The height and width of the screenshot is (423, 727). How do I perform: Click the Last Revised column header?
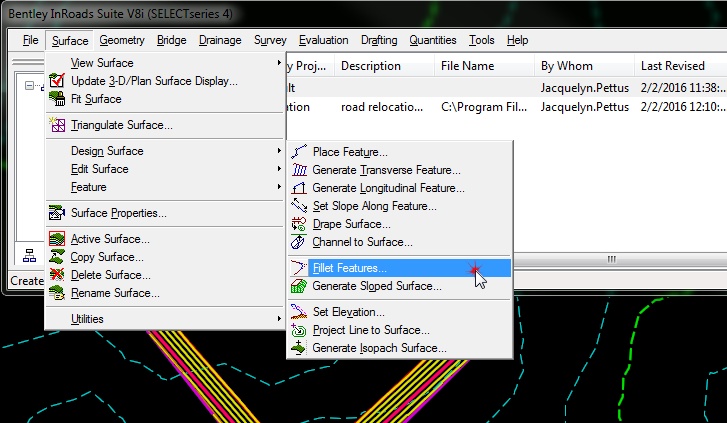(681, 66)
